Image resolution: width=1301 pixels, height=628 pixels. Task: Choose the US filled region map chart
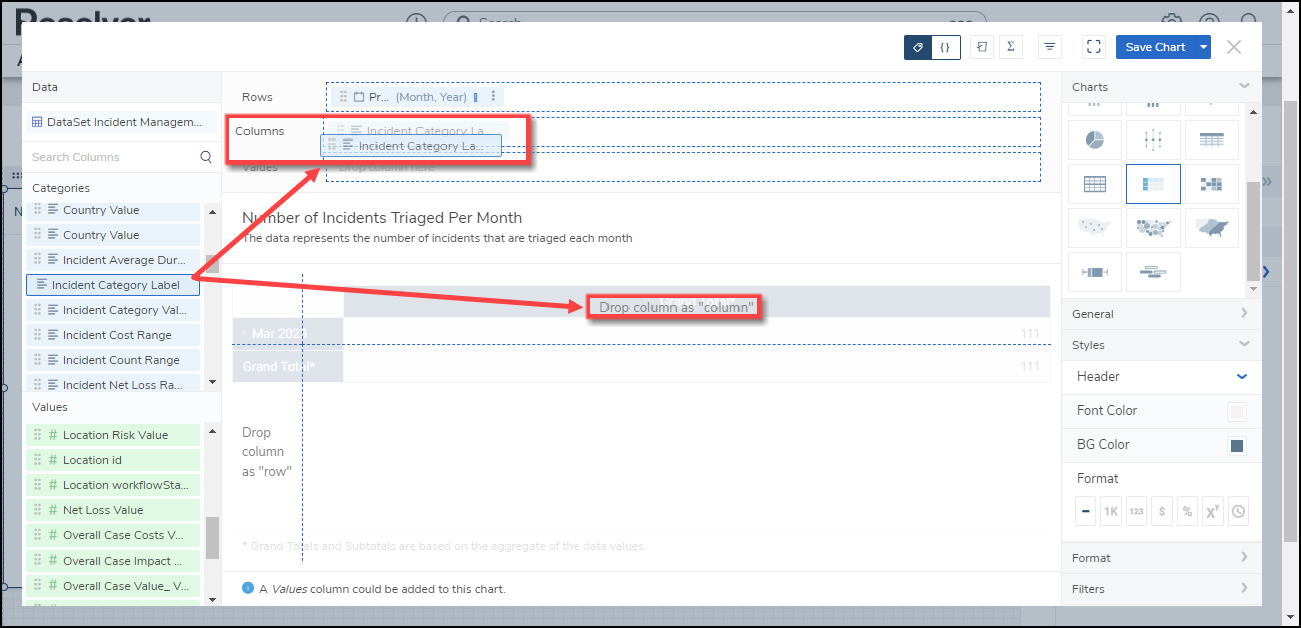click(x=1211, y=228)
